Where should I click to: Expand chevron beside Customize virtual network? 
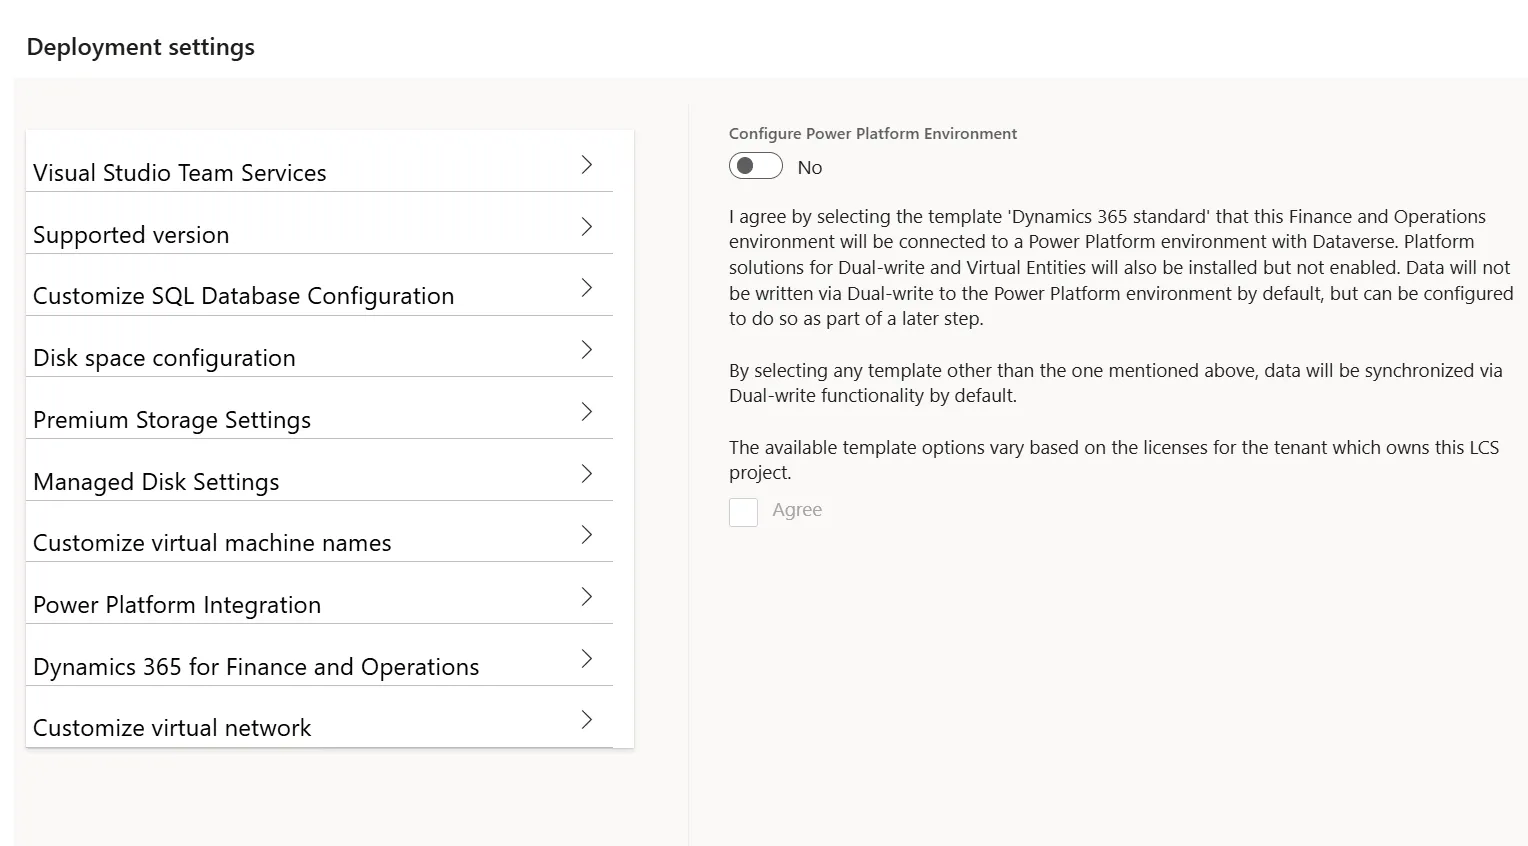pos(587,720)
